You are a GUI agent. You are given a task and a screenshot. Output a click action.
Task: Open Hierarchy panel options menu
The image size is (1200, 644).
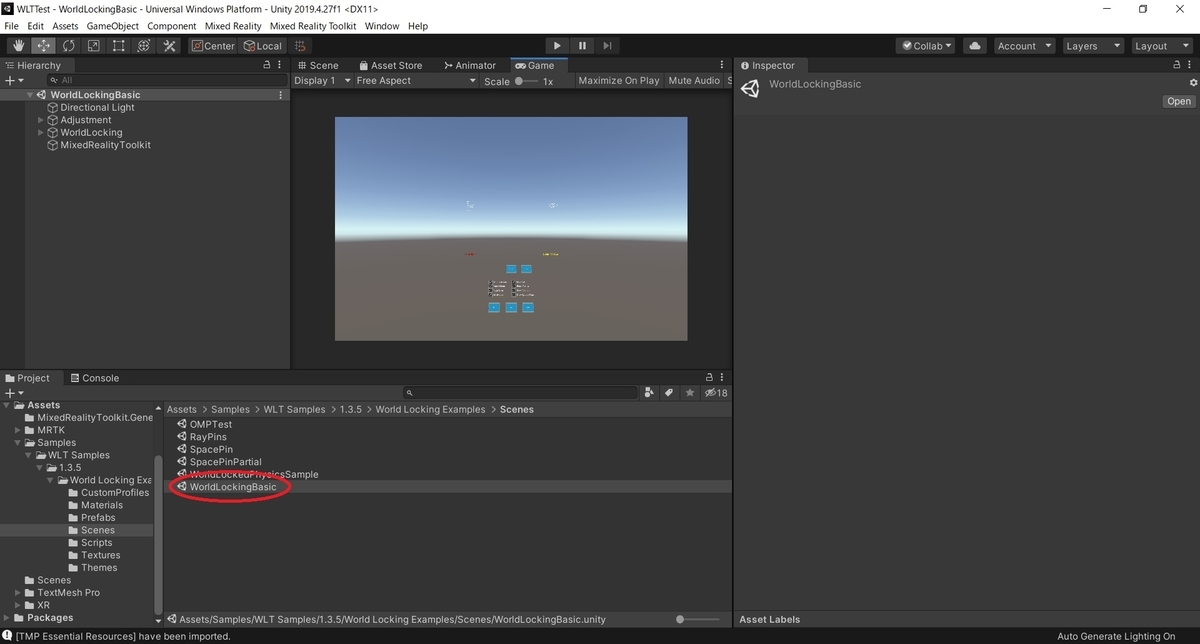[x=281, y=65]
